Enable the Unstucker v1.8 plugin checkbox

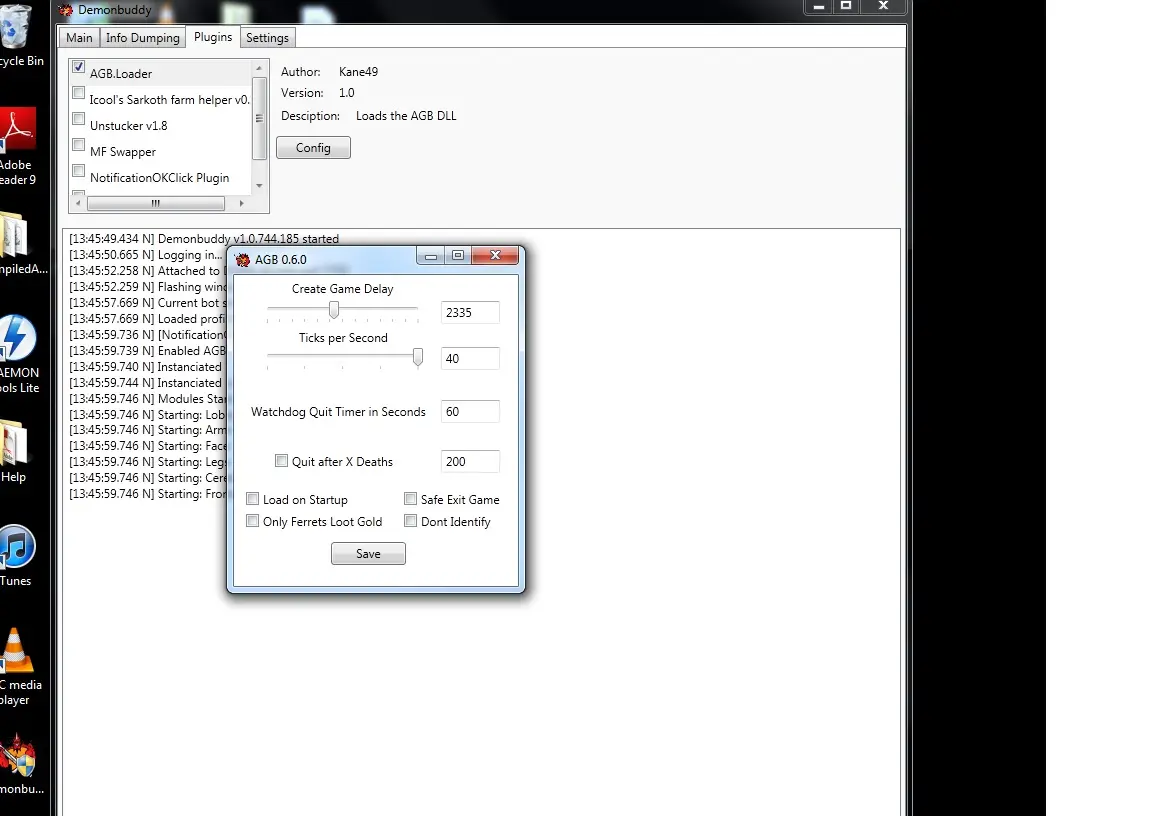[79, 119]
